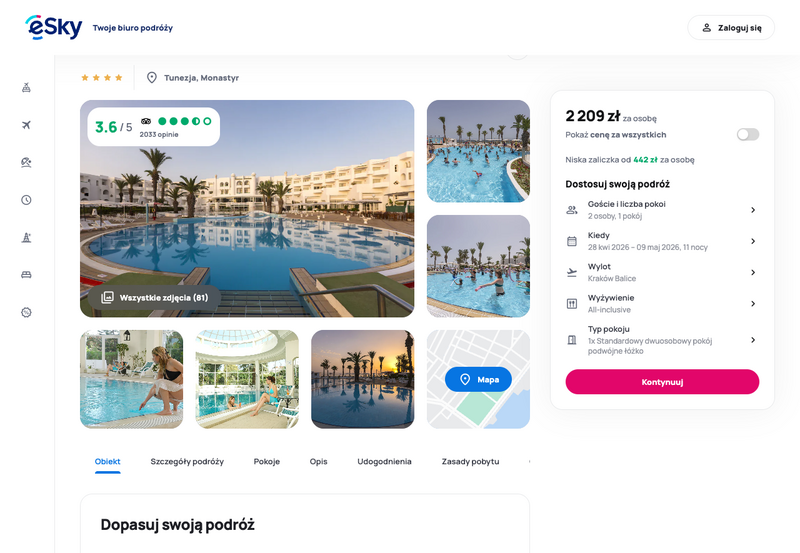The width and height of the screenshot is (800, 553).
Task: Click the last-minute clock icon in sidebar
Action: pyautogui.click(x=27, y=200)
